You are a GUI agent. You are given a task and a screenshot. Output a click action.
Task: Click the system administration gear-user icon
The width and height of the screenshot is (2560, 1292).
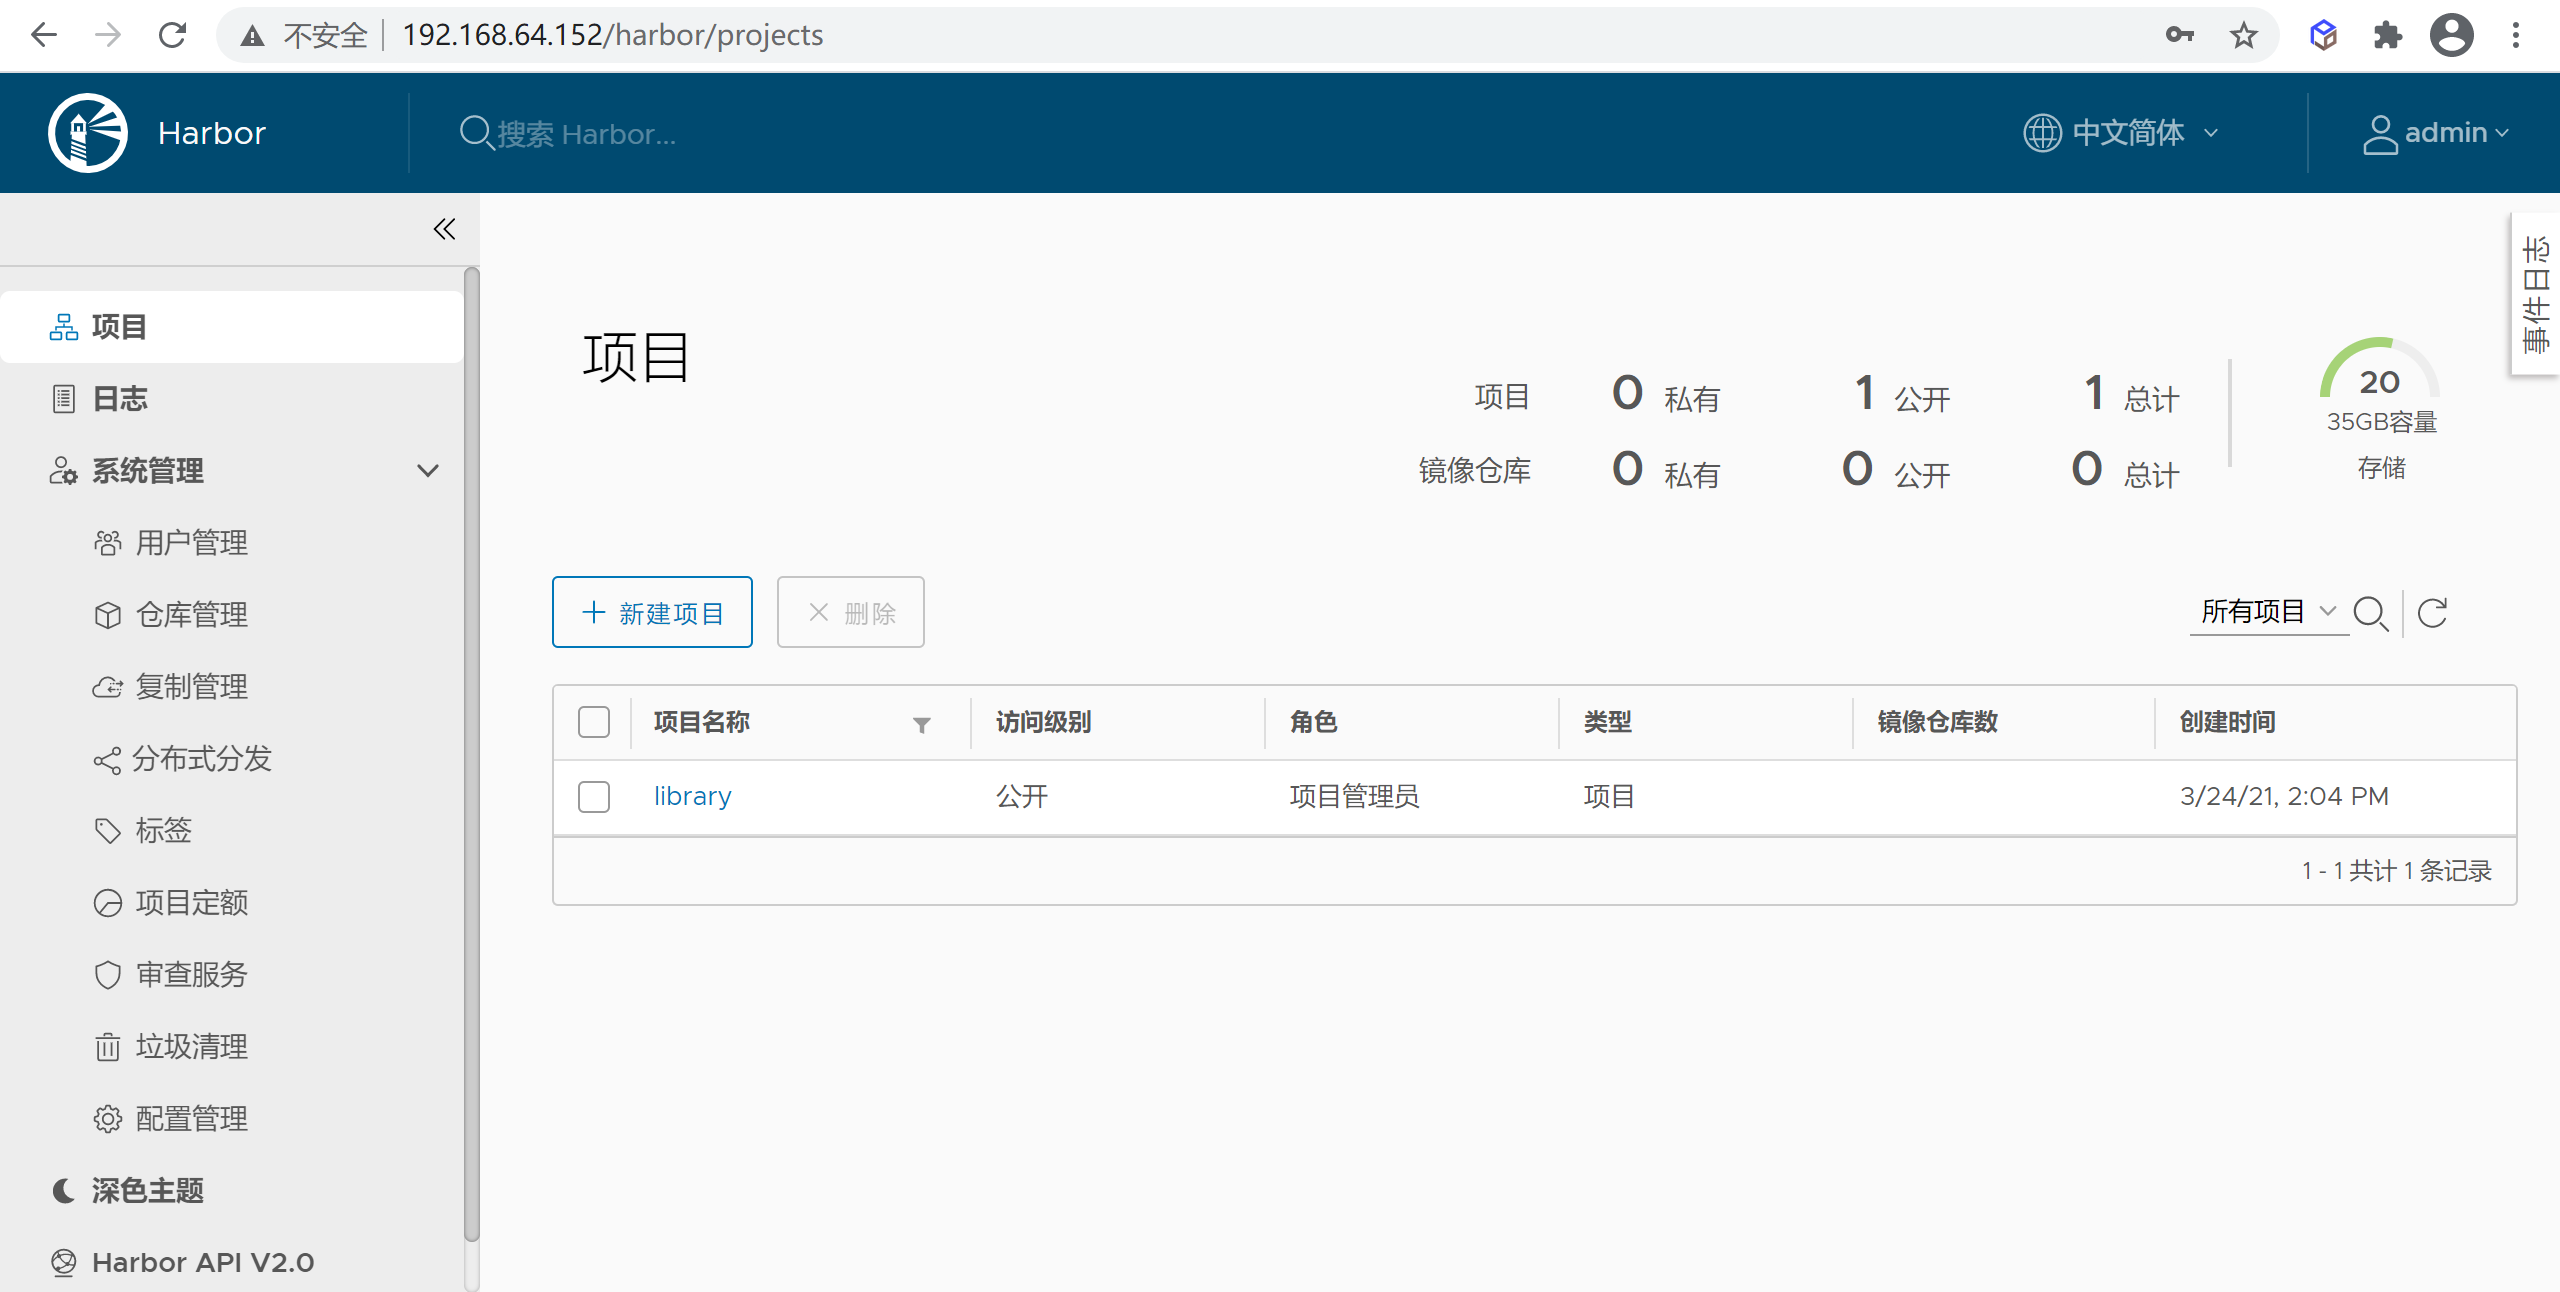coord(64,471)
